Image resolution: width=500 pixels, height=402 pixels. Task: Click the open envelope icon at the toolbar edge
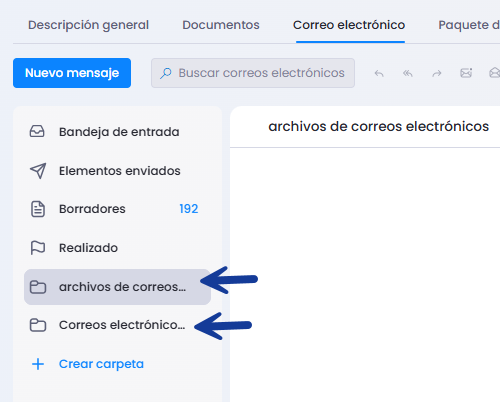point(495,73)
